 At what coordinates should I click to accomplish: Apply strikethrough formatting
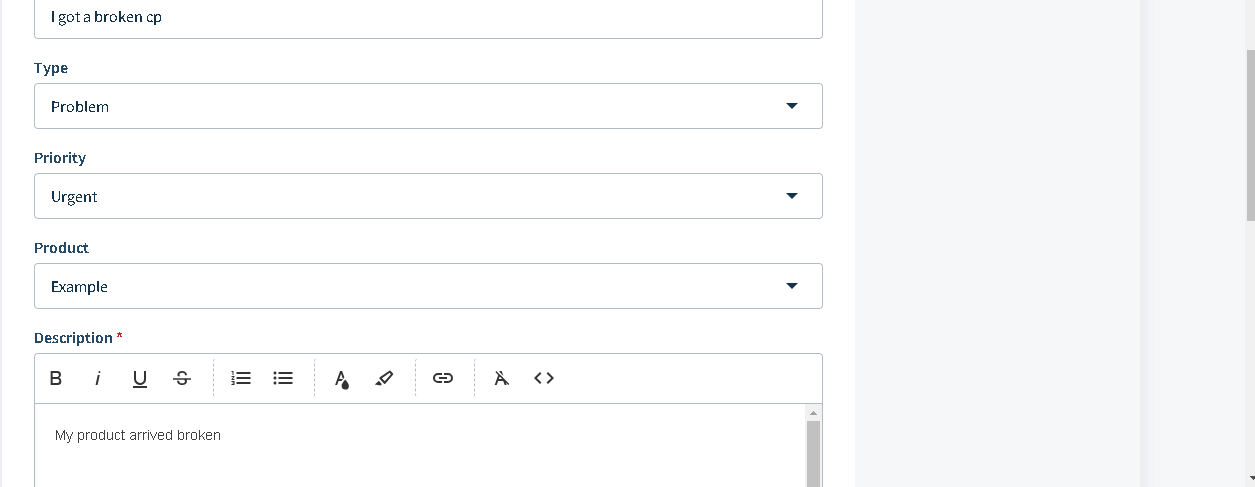181,378
